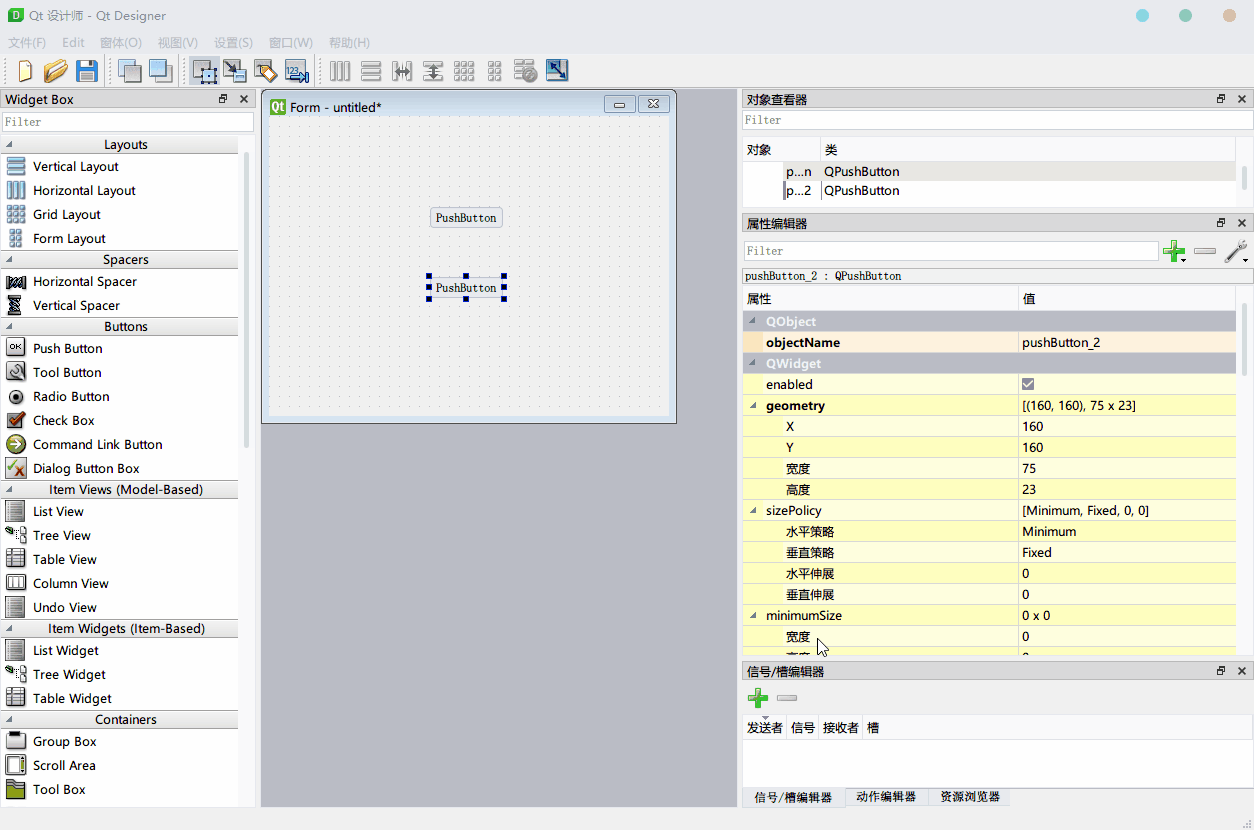Switch to Edit Signals/Slots mode
1254x830 pixels.
[x=236, y=70]
